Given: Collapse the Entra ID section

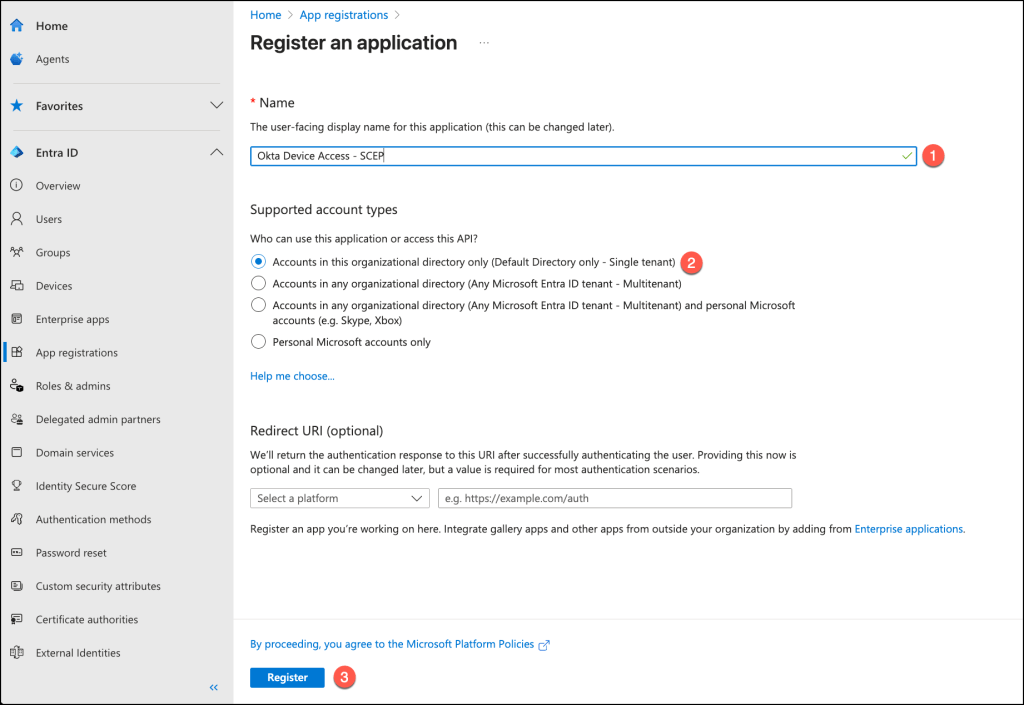Looking at the screenshot, I should point(216,153).
